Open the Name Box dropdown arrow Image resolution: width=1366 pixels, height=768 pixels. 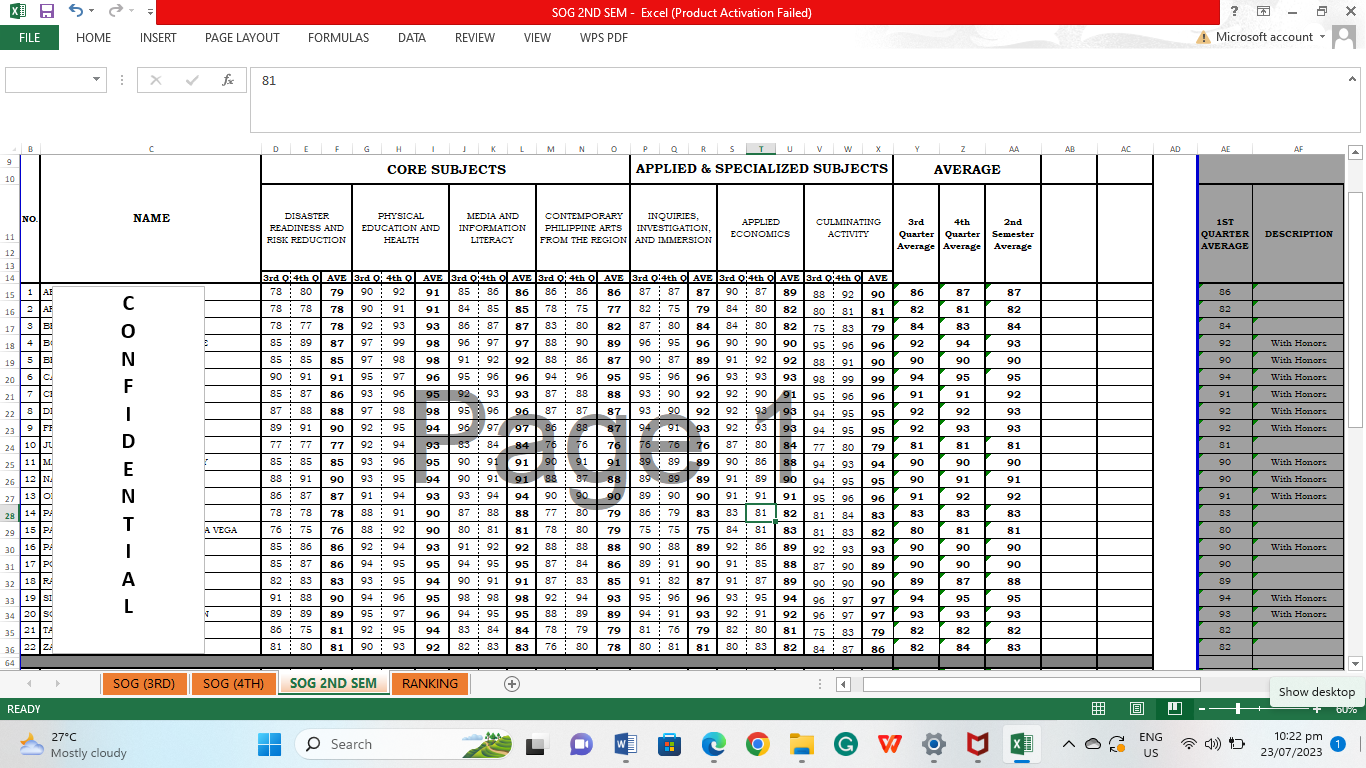click(x=97, y=80)
